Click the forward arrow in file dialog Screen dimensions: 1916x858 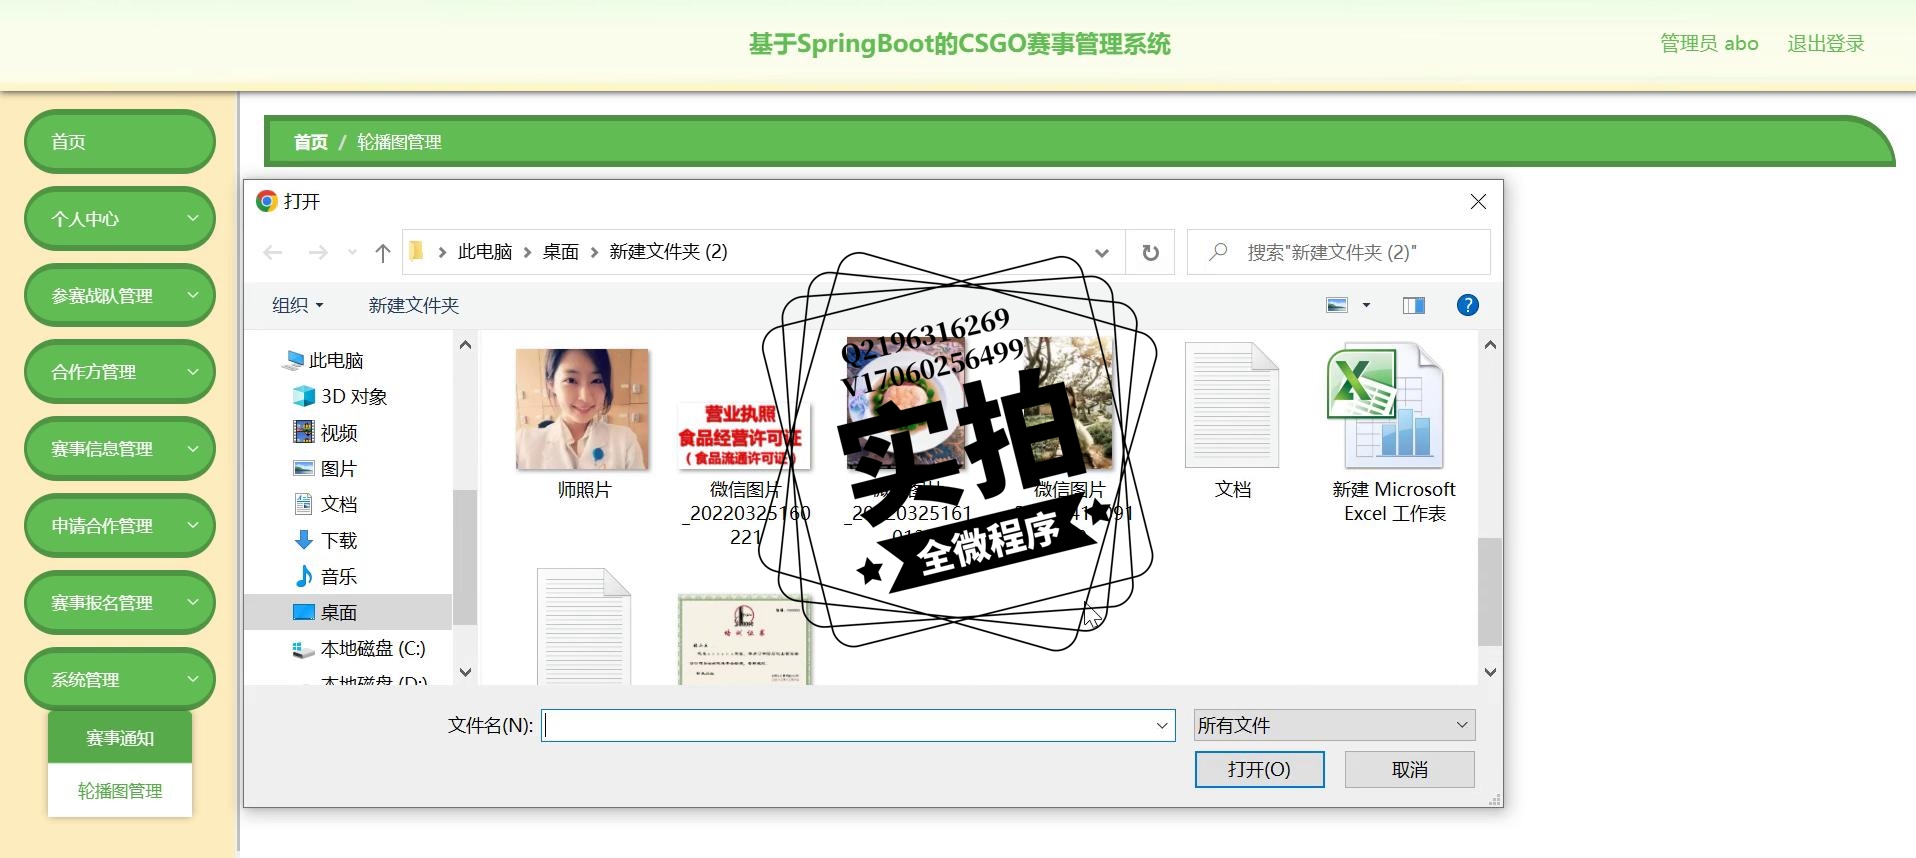click(x=318, y=253)
